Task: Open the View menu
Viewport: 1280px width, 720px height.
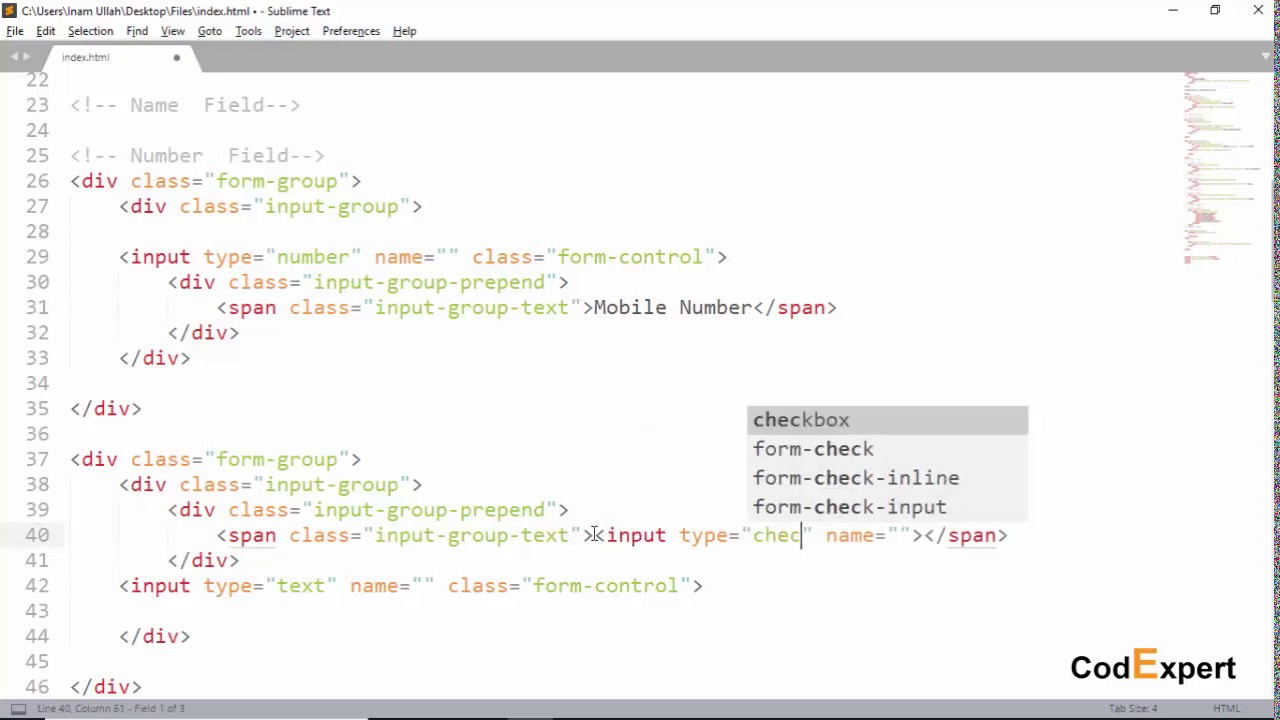Action: (173, 31)
